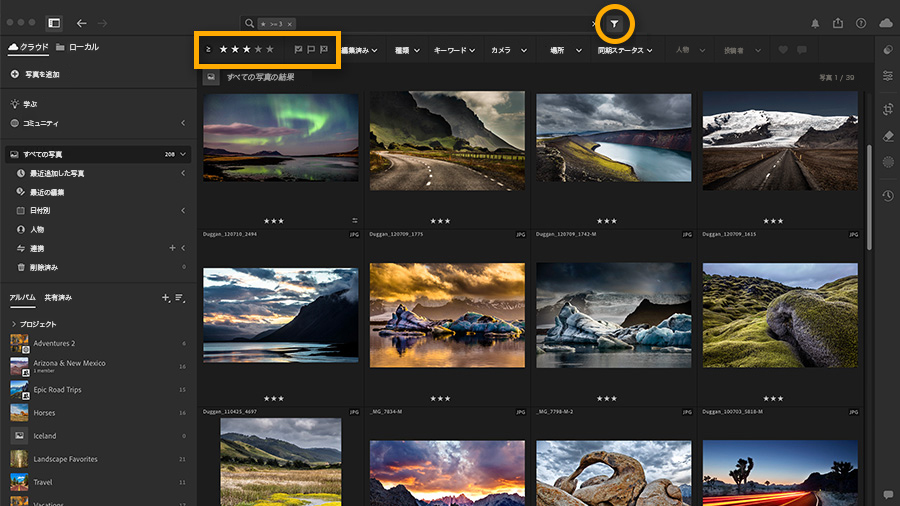Viewport: 900px width, 506px height.
Task: Open コミュニティ section
Action: (x=34, y=123)
